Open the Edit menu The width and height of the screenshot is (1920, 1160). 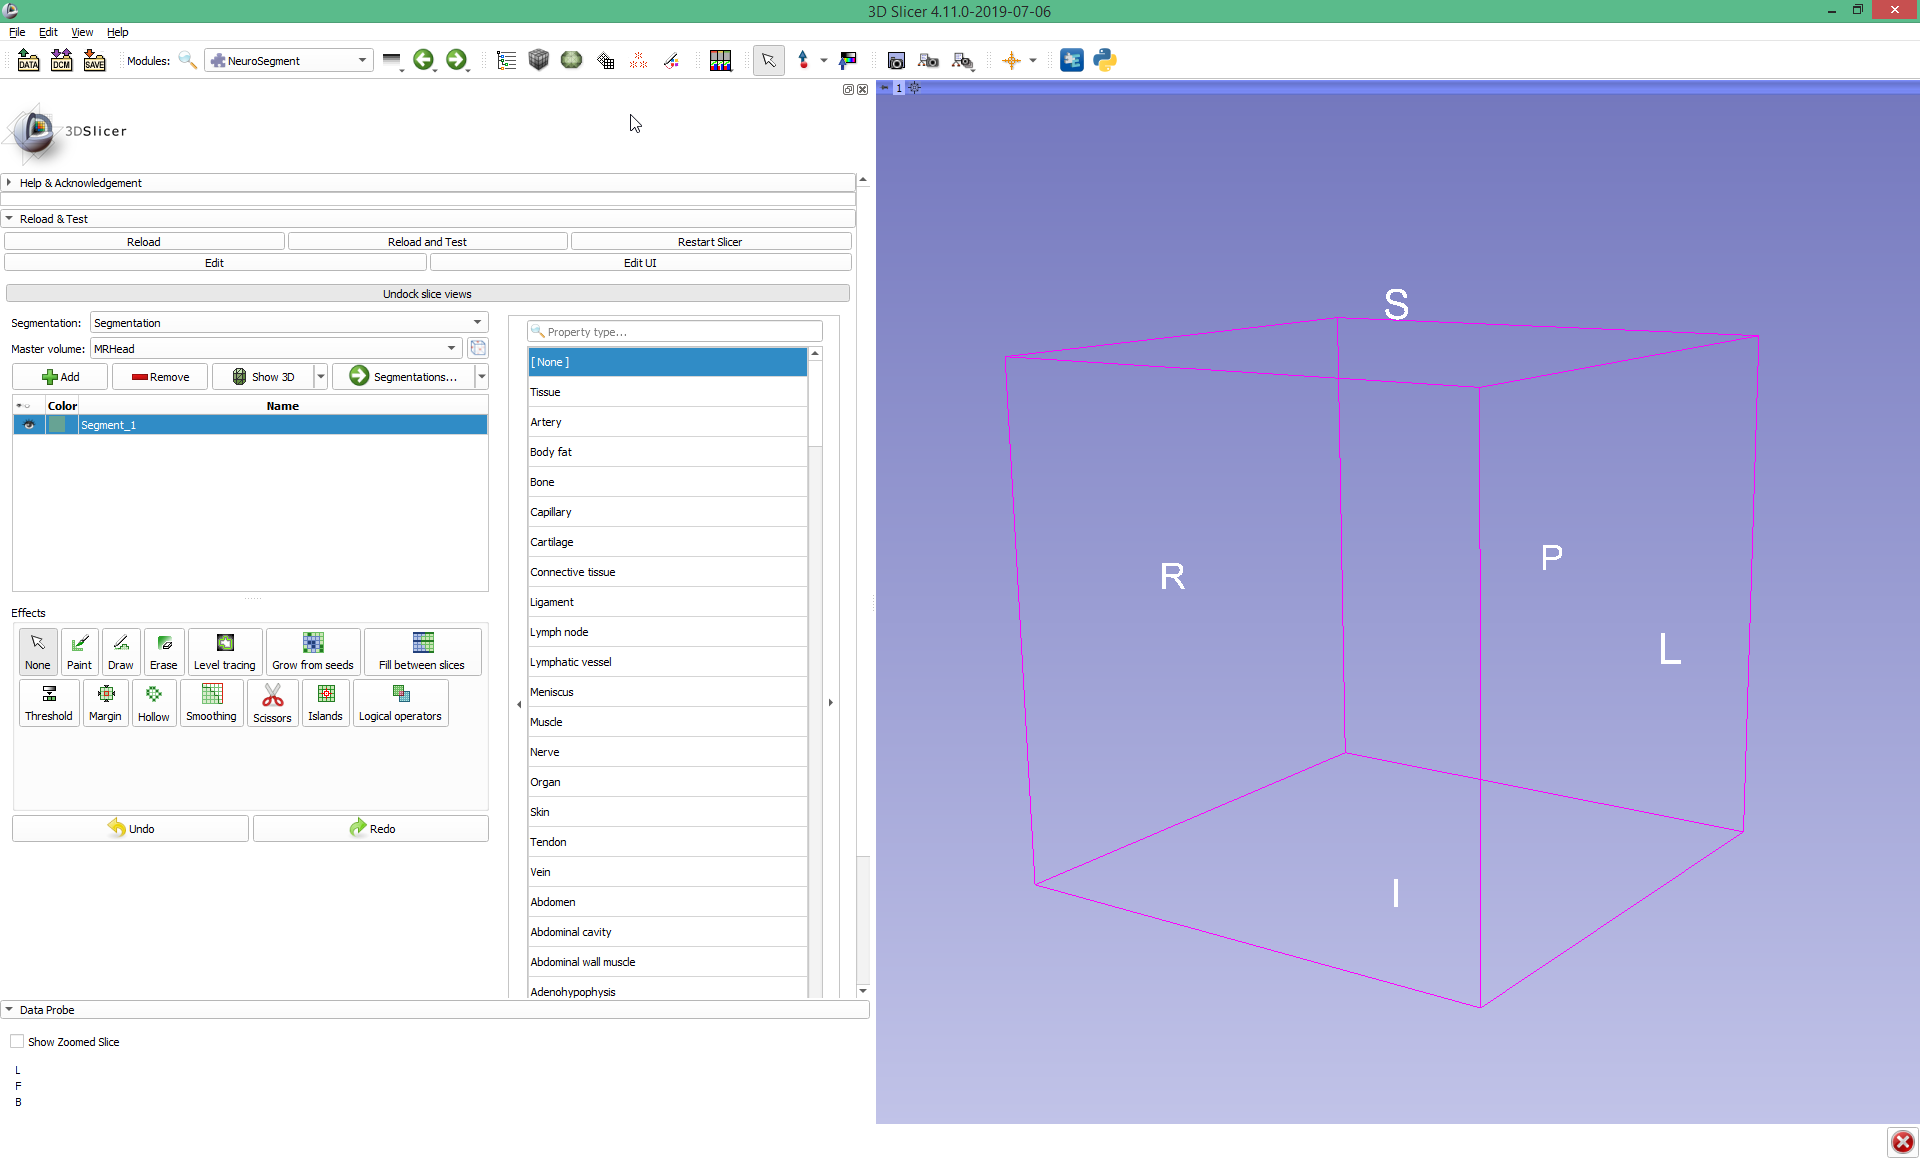tap(47, 32)
